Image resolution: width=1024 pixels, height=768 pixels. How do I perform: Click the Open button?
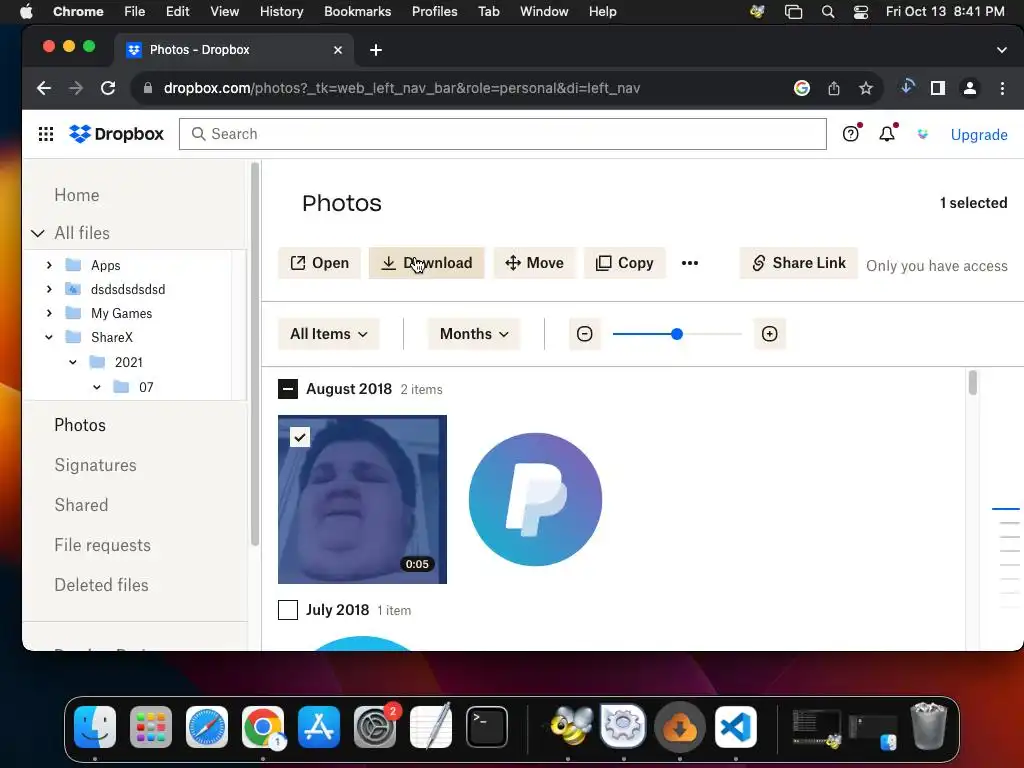click(319, 263)
